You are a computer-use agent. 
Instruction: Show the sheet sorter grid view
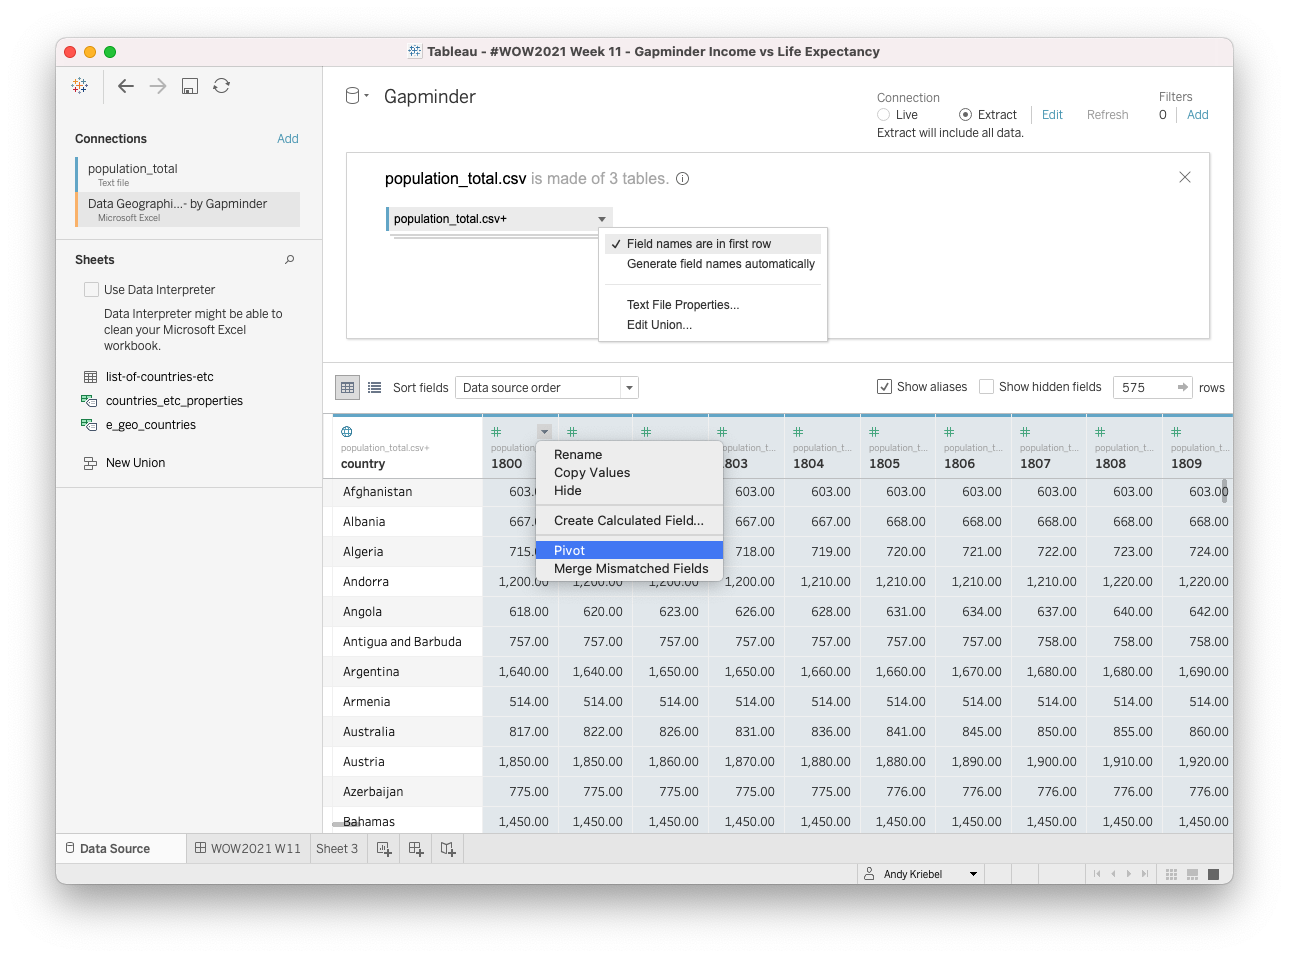click(x=1171, y=874)
